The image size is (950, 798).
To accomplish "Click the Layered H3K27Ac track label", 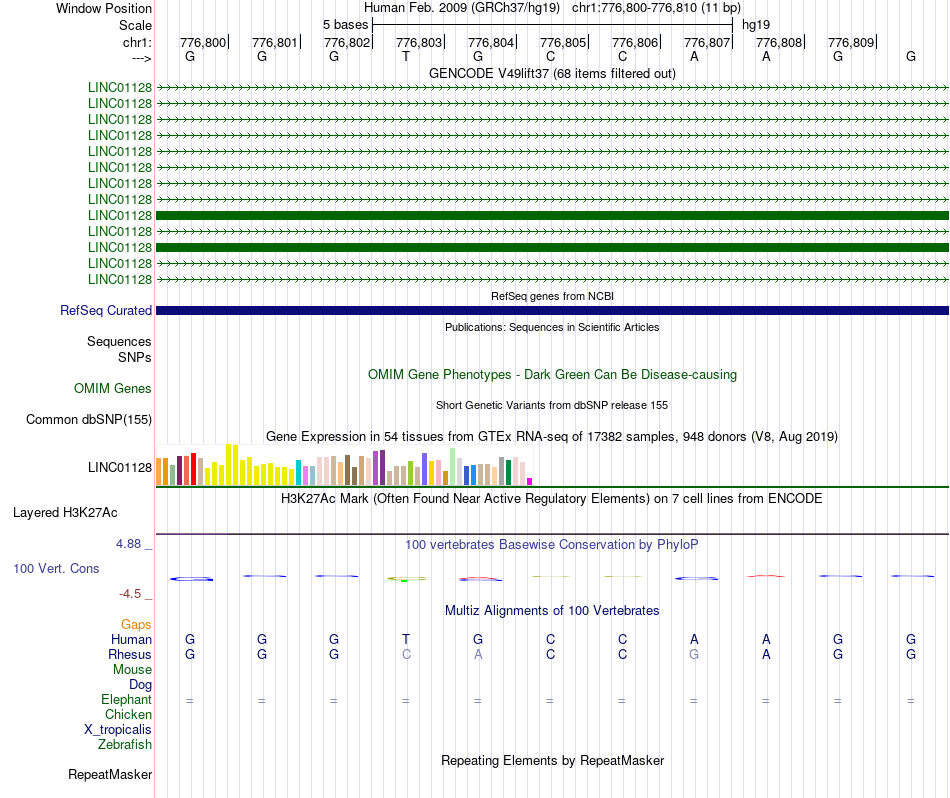I will click(65, 513).
